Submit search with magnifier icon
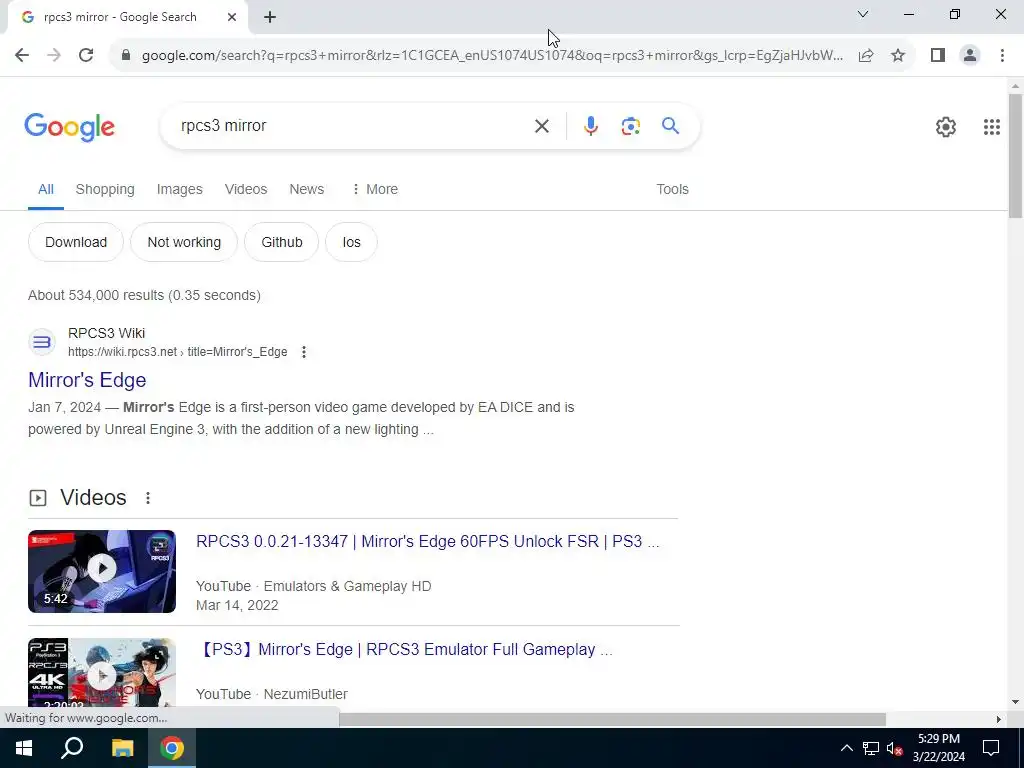Image resolution: width=1024 pixels, height=768 pixels. coord(670,126)
